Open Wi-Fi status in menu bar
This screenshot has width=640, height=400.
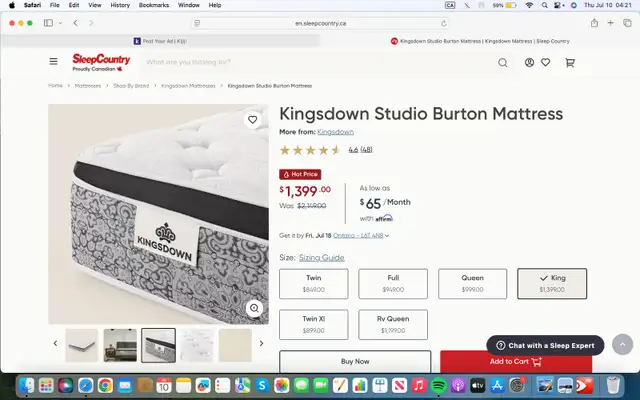point(529,5)
